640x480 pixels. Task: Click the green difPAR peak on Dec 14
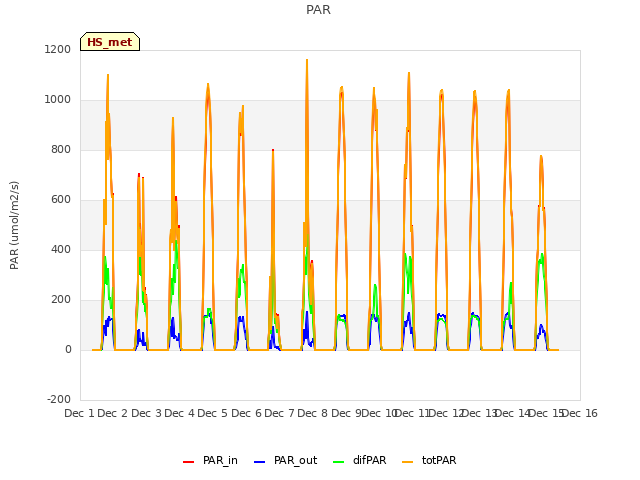tap(542, 254)
